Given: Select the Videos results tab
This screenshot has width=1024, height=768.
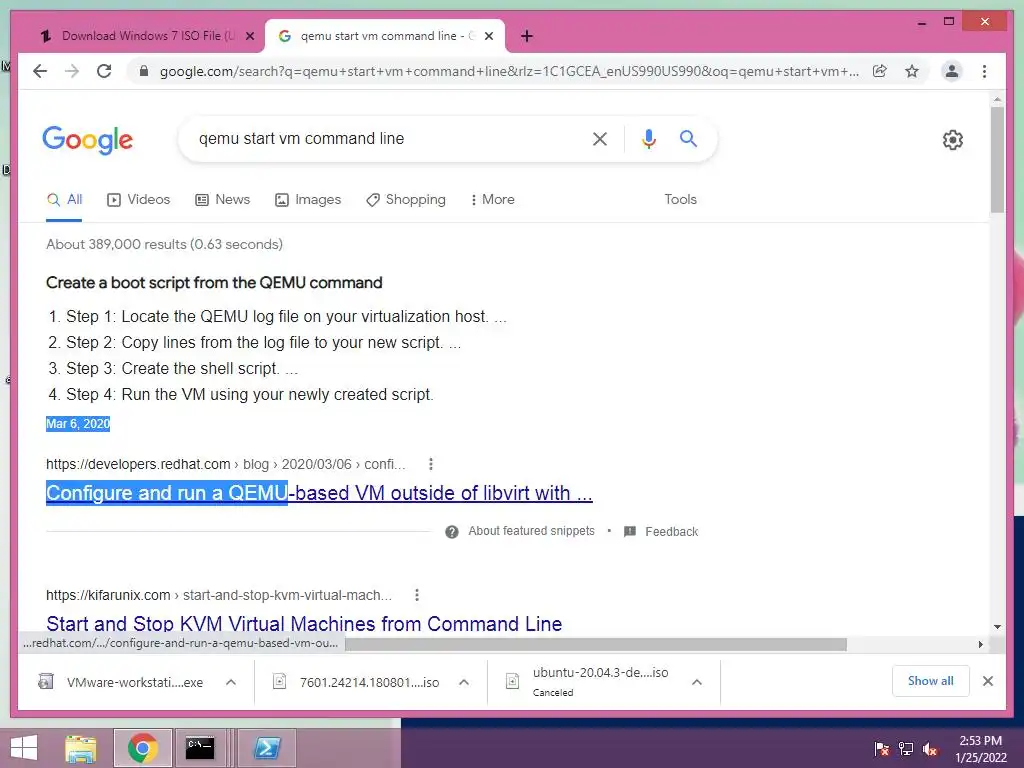Looking at the screenshot, I should tap(138, 199).
